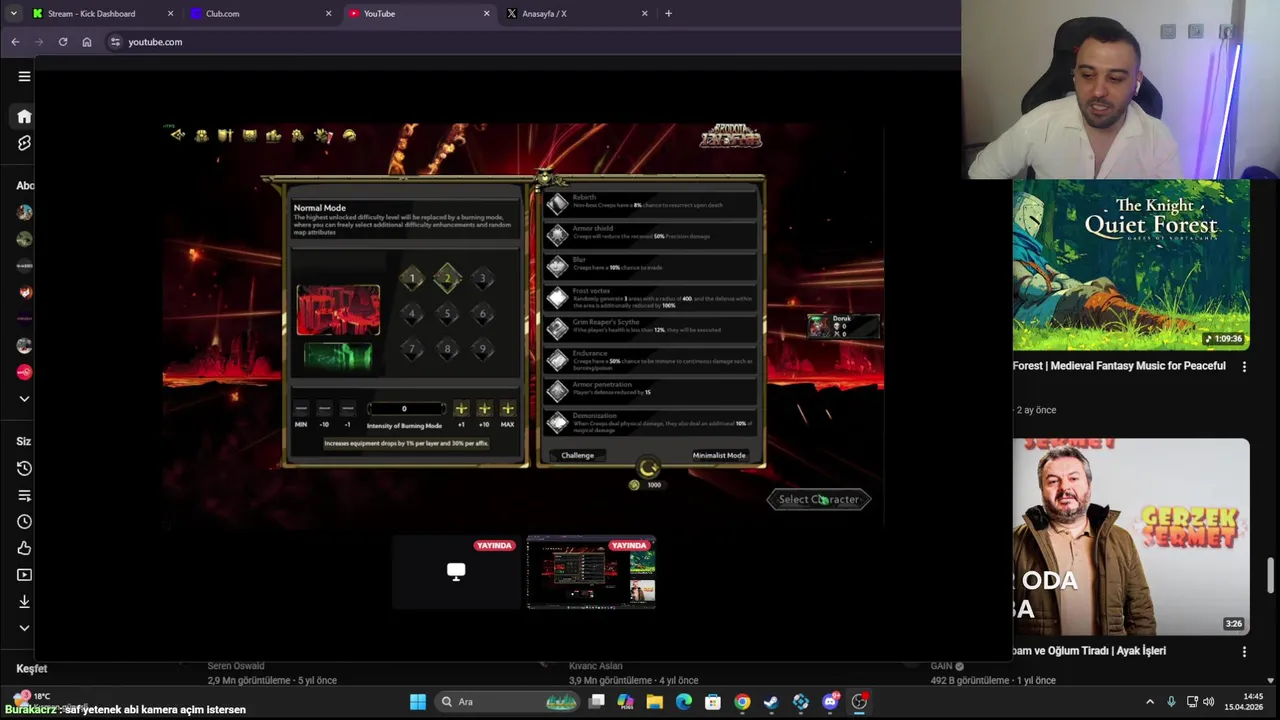Open Playlists icon in YouTube sidebar
Image resolution: width=1280 pixels, height=720 pixels.
pyautogui.click(x=24, y=495)
